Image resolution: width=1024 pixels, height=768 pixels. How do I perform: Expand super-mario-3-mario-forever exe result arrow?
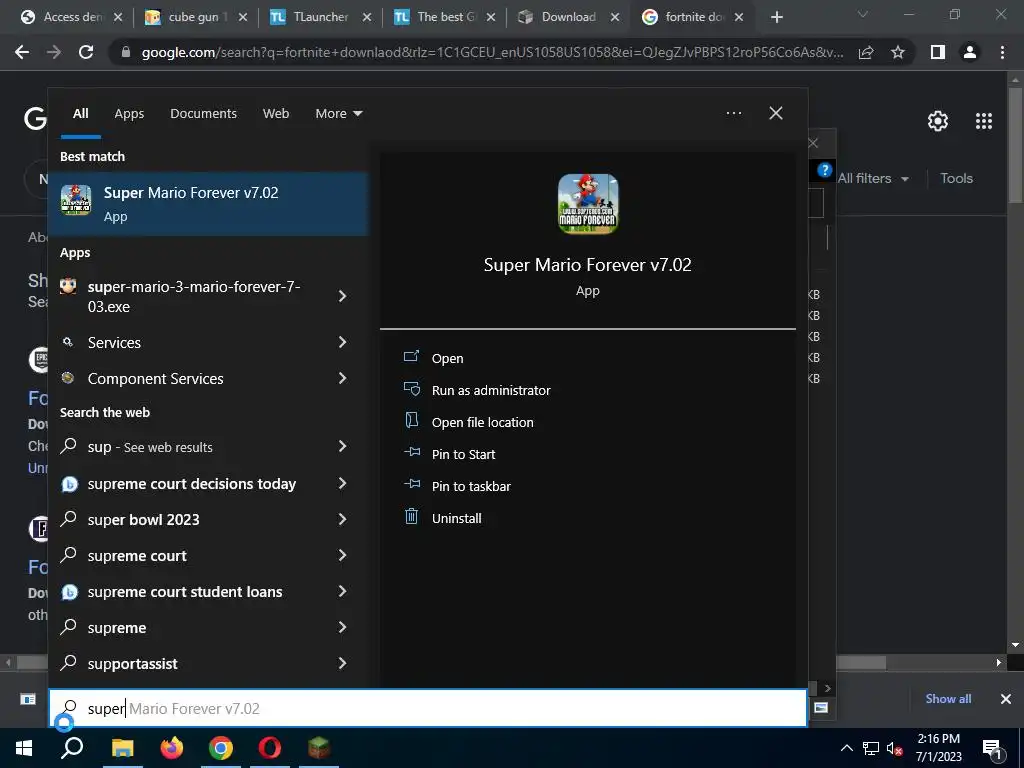coord(342,296)
